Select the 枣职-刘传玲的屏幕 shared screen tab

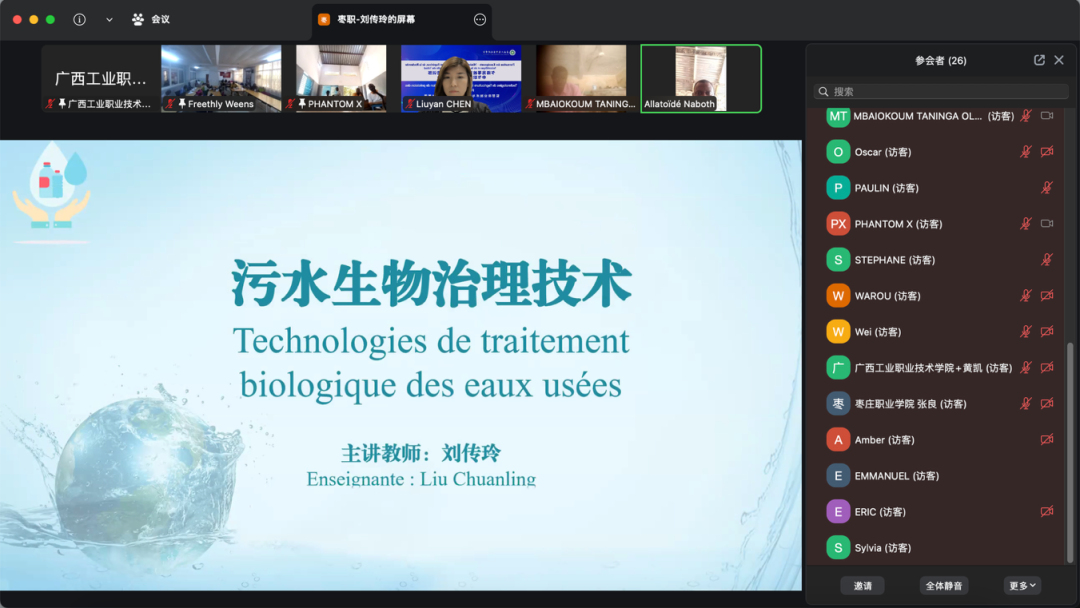pos(376,19)
